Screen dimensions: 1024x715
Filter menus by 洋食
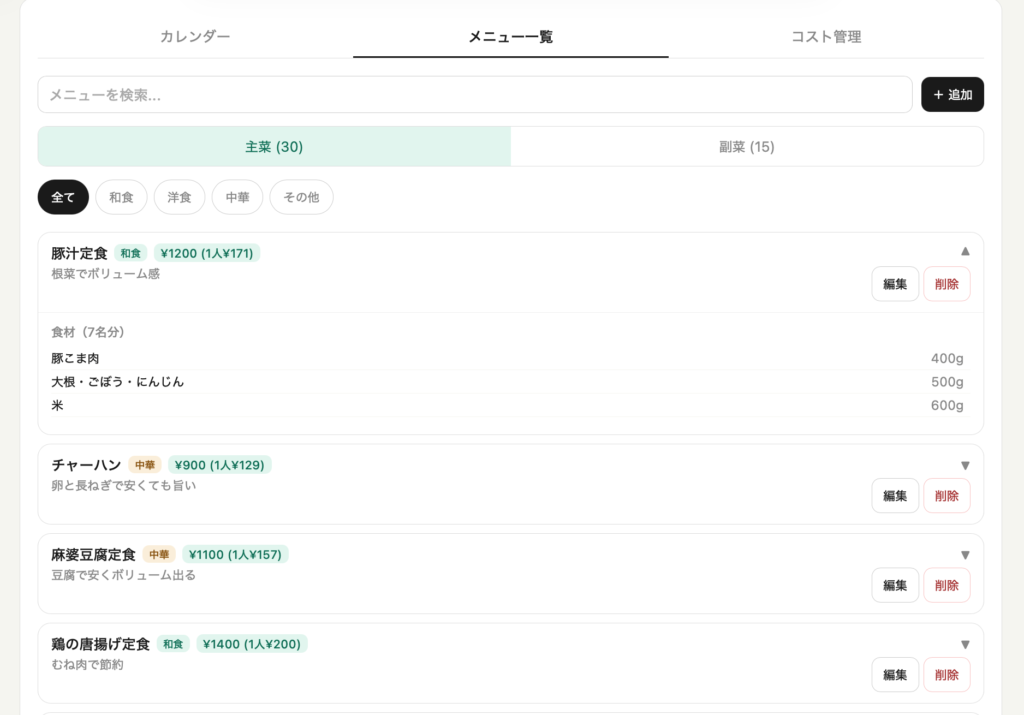point(179,197)
